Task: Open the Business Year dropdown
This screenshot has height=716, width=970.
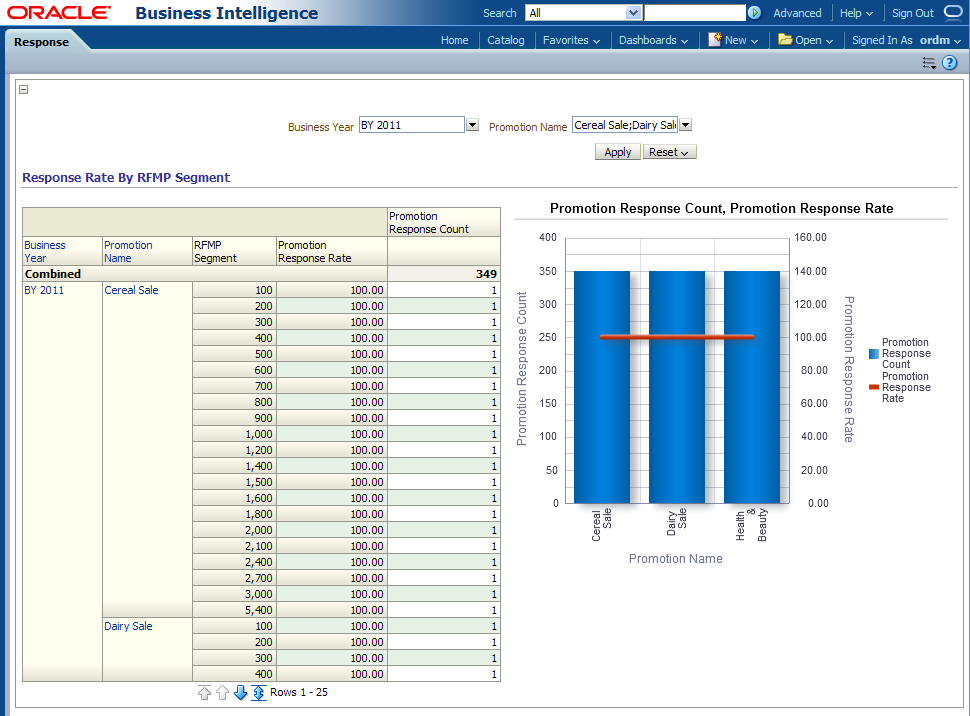Action: [x=472, y=125]
